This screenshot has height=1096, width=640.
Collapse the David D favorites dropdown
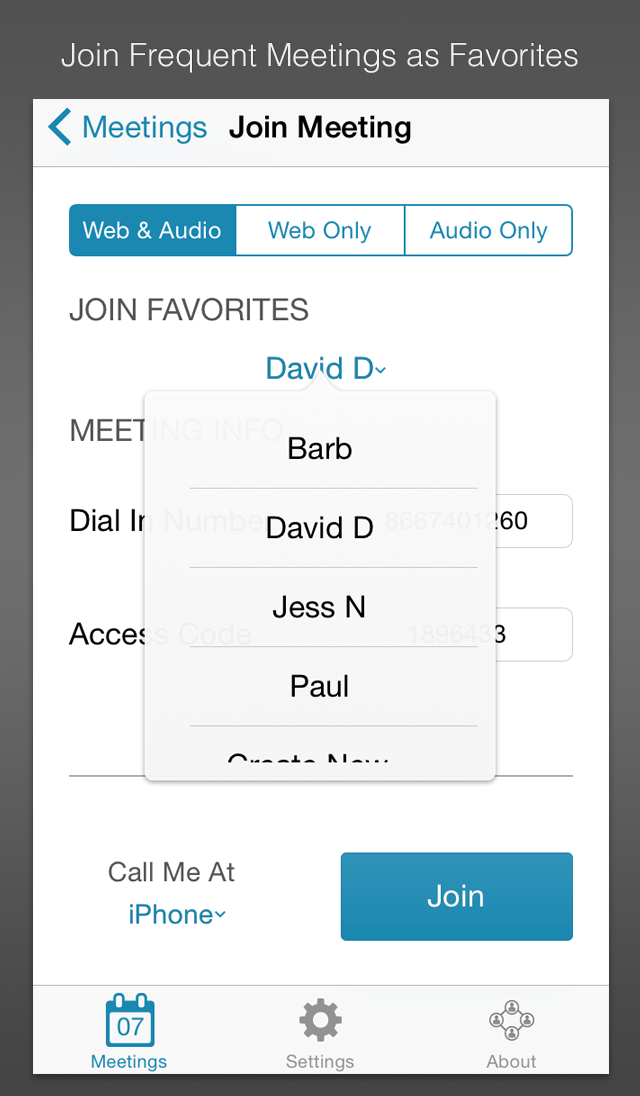[326, 368]
